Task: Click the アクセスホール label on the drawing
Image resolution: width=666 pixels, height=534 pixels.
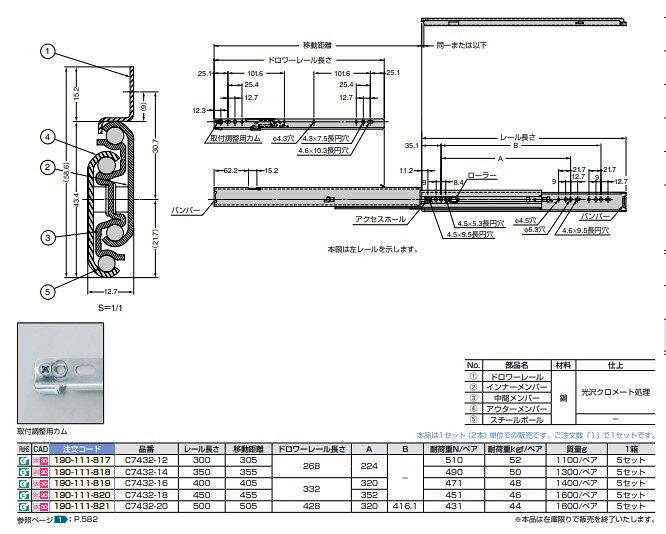Action: (381, 219)
